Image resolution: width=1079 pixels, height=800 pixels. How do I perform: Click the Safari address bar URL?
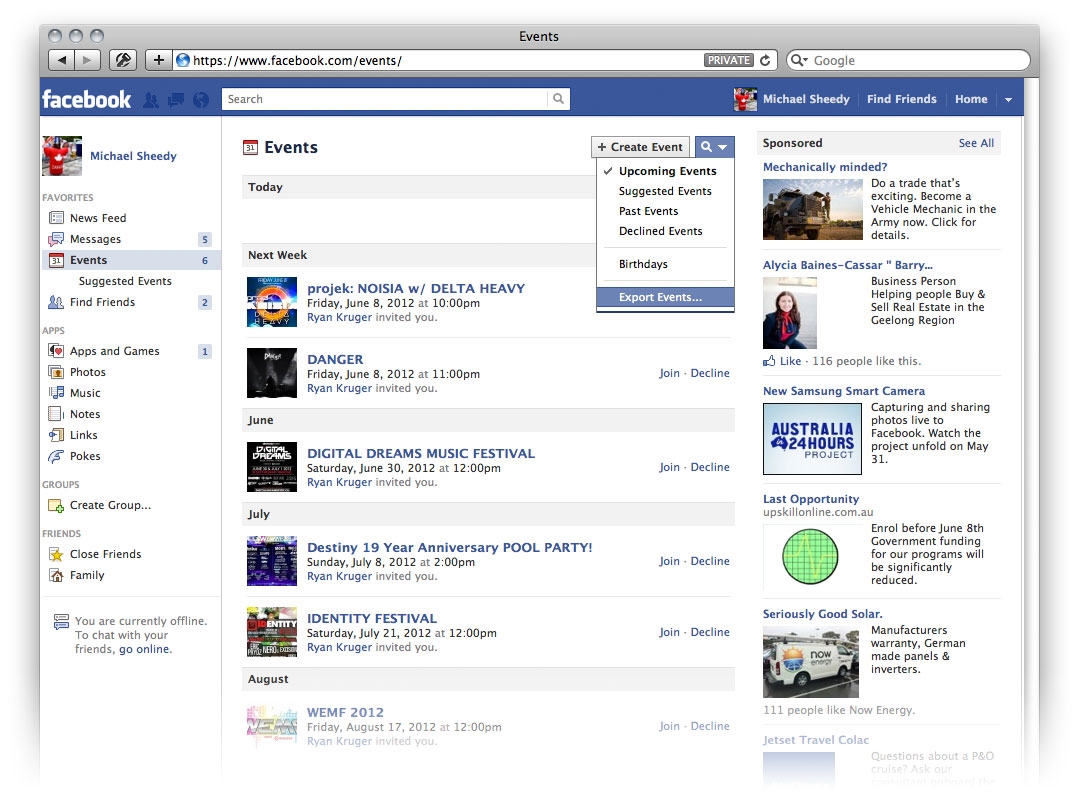pos(297,61)
